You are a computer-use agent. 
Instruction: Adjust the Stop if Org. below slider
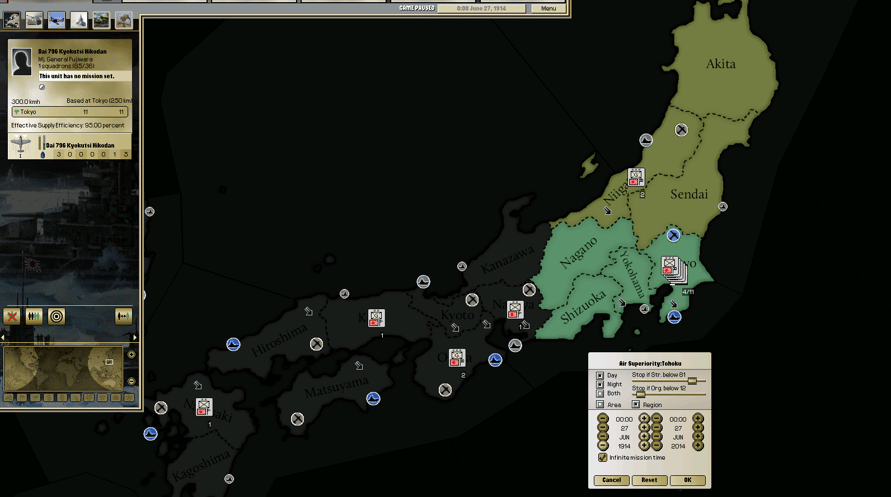click(640, 394)
